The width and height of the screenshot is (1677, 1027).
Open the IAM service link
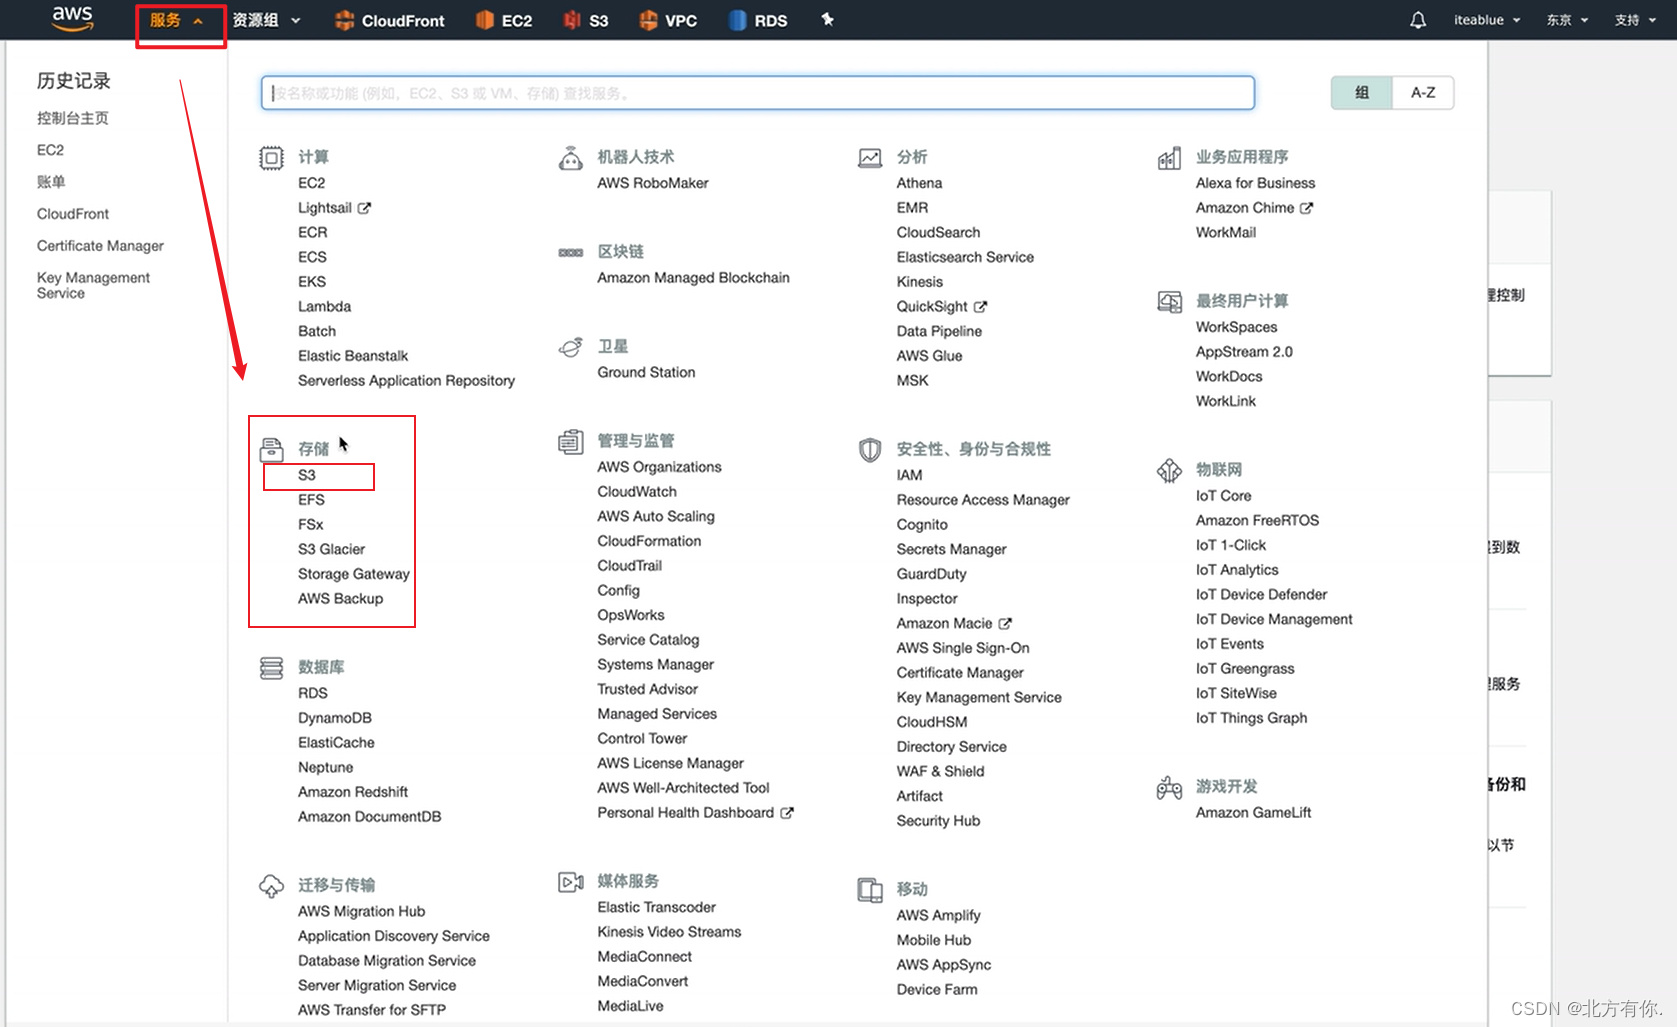click(x=909, y=475)
